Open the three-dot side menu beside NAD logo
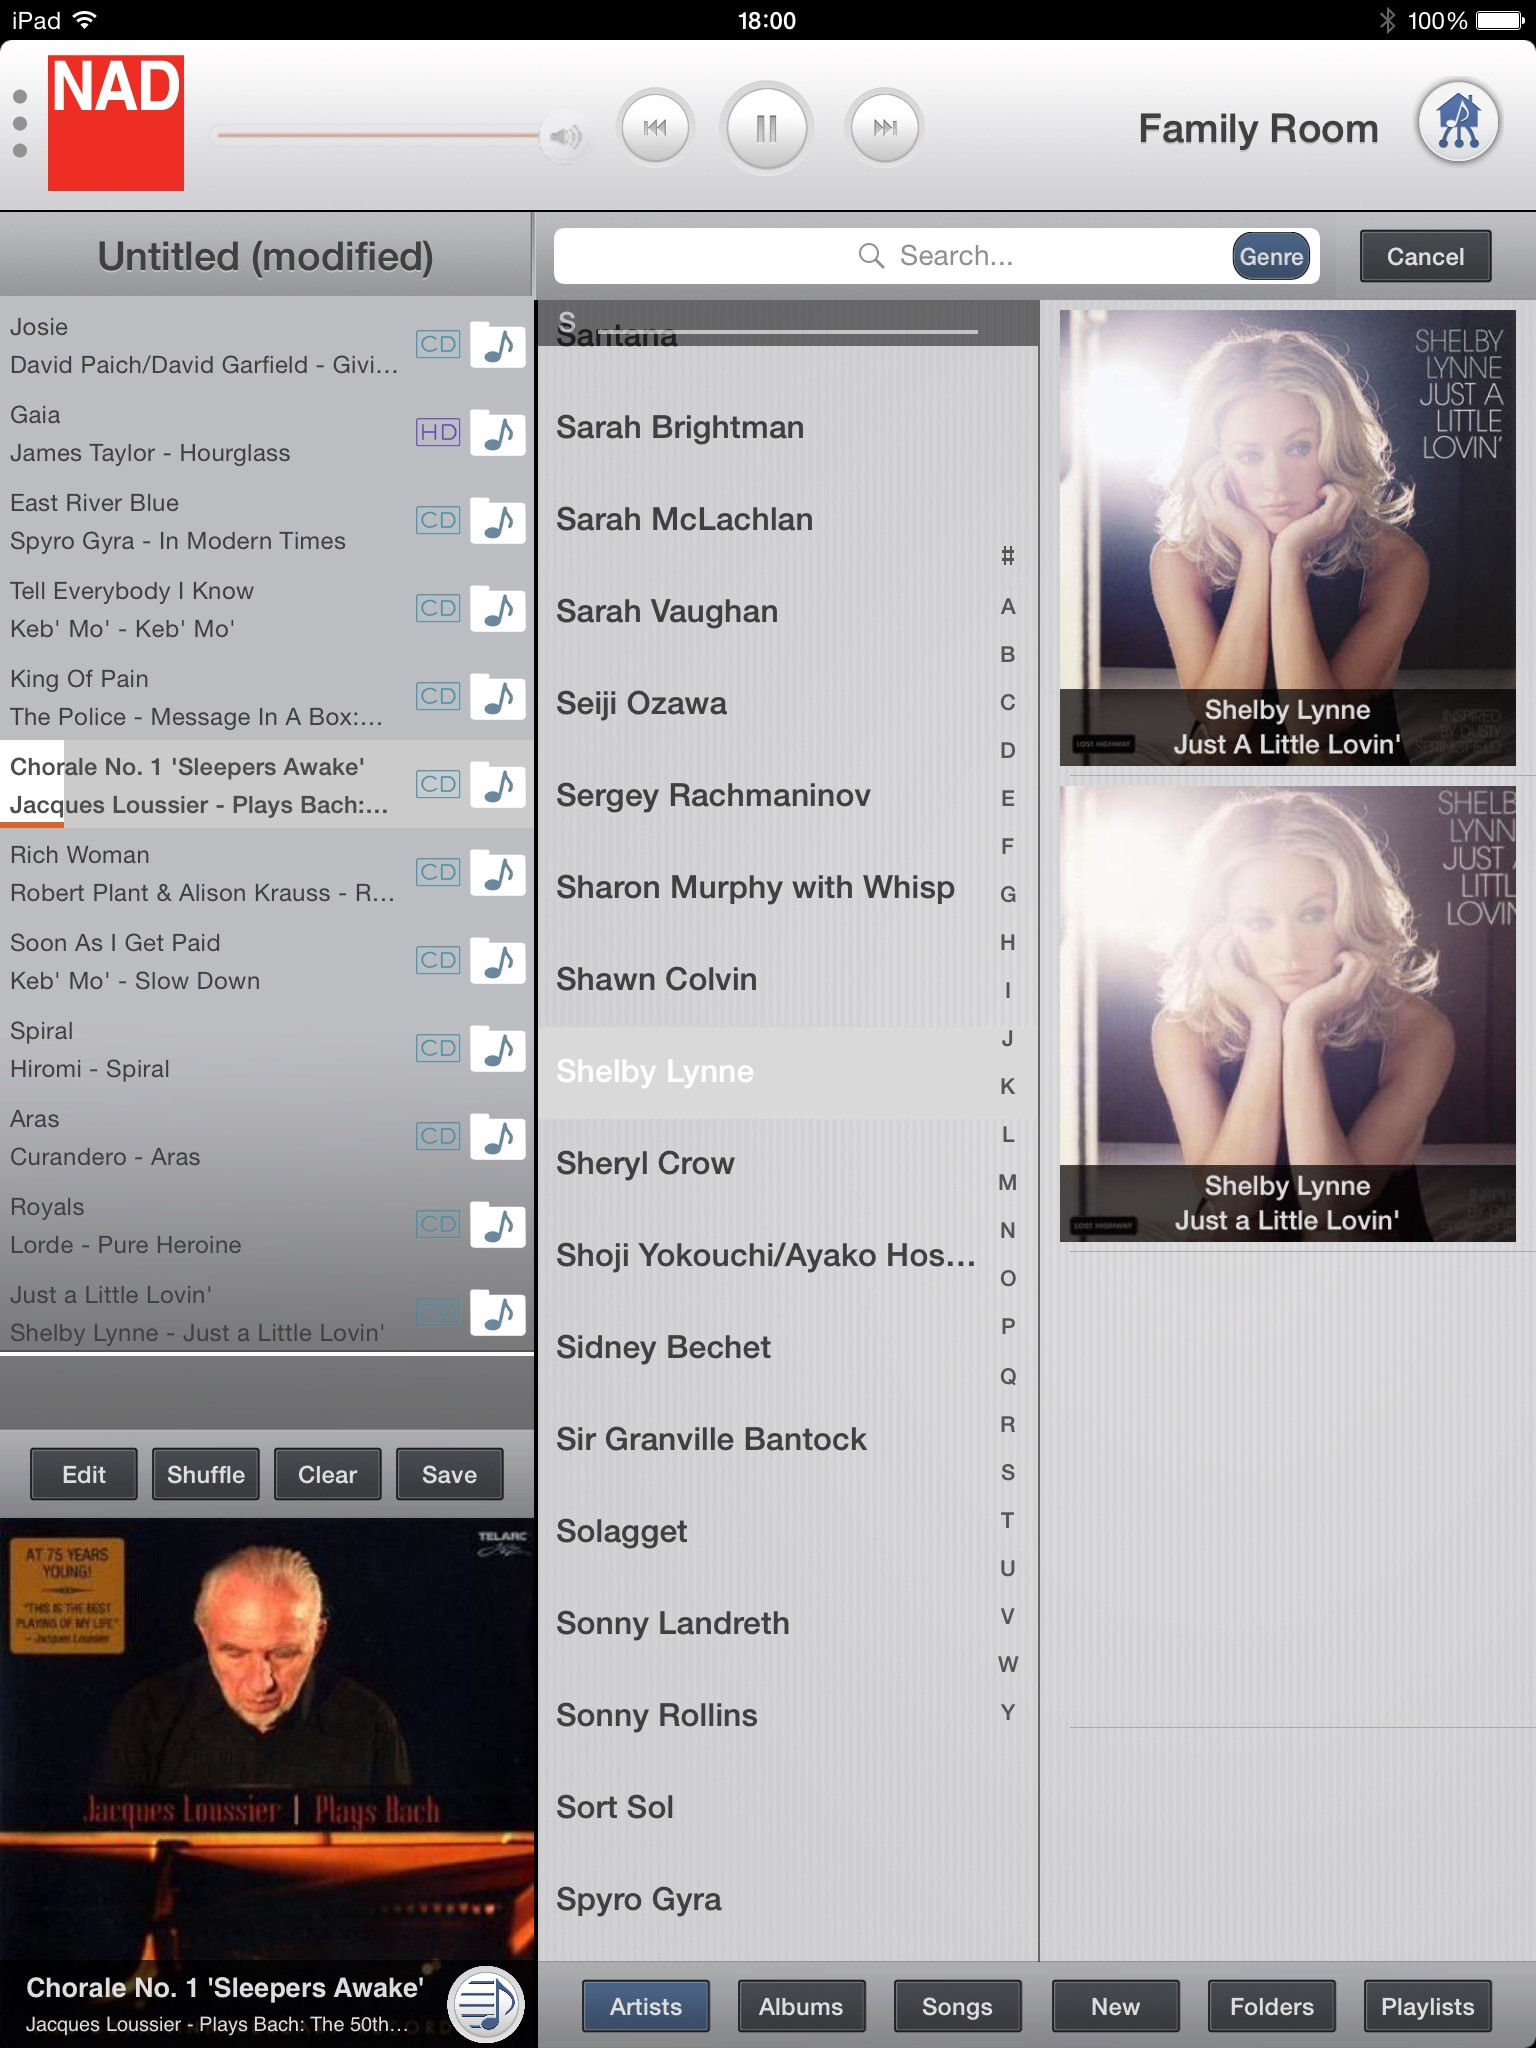This screenshot has height=2048, width=1536. (x=20, y=124)
